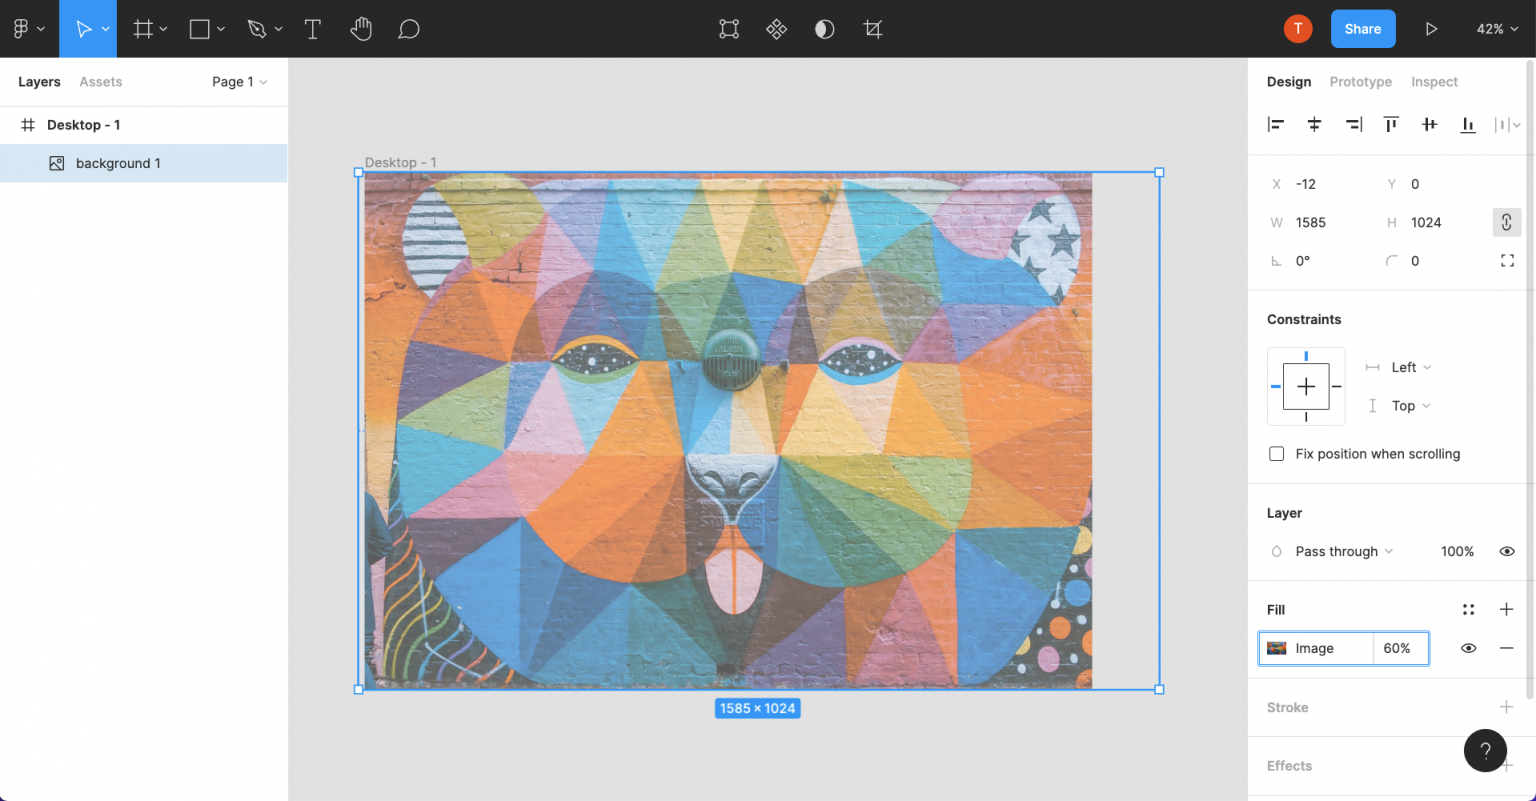Toggle layer visibility eye in Layer section

(1507, 552)
